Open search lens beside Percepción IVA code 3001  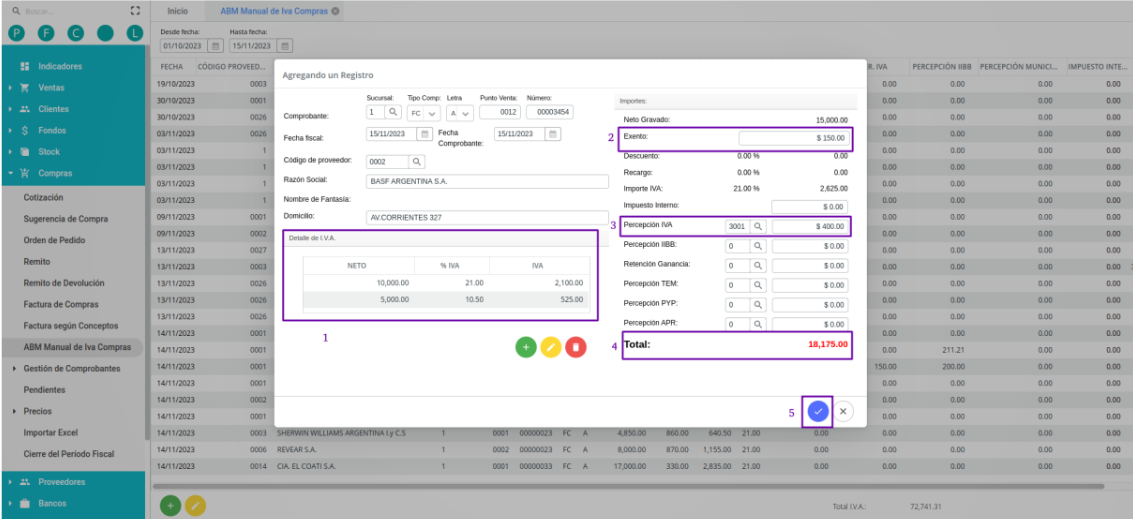pos(758,226)
